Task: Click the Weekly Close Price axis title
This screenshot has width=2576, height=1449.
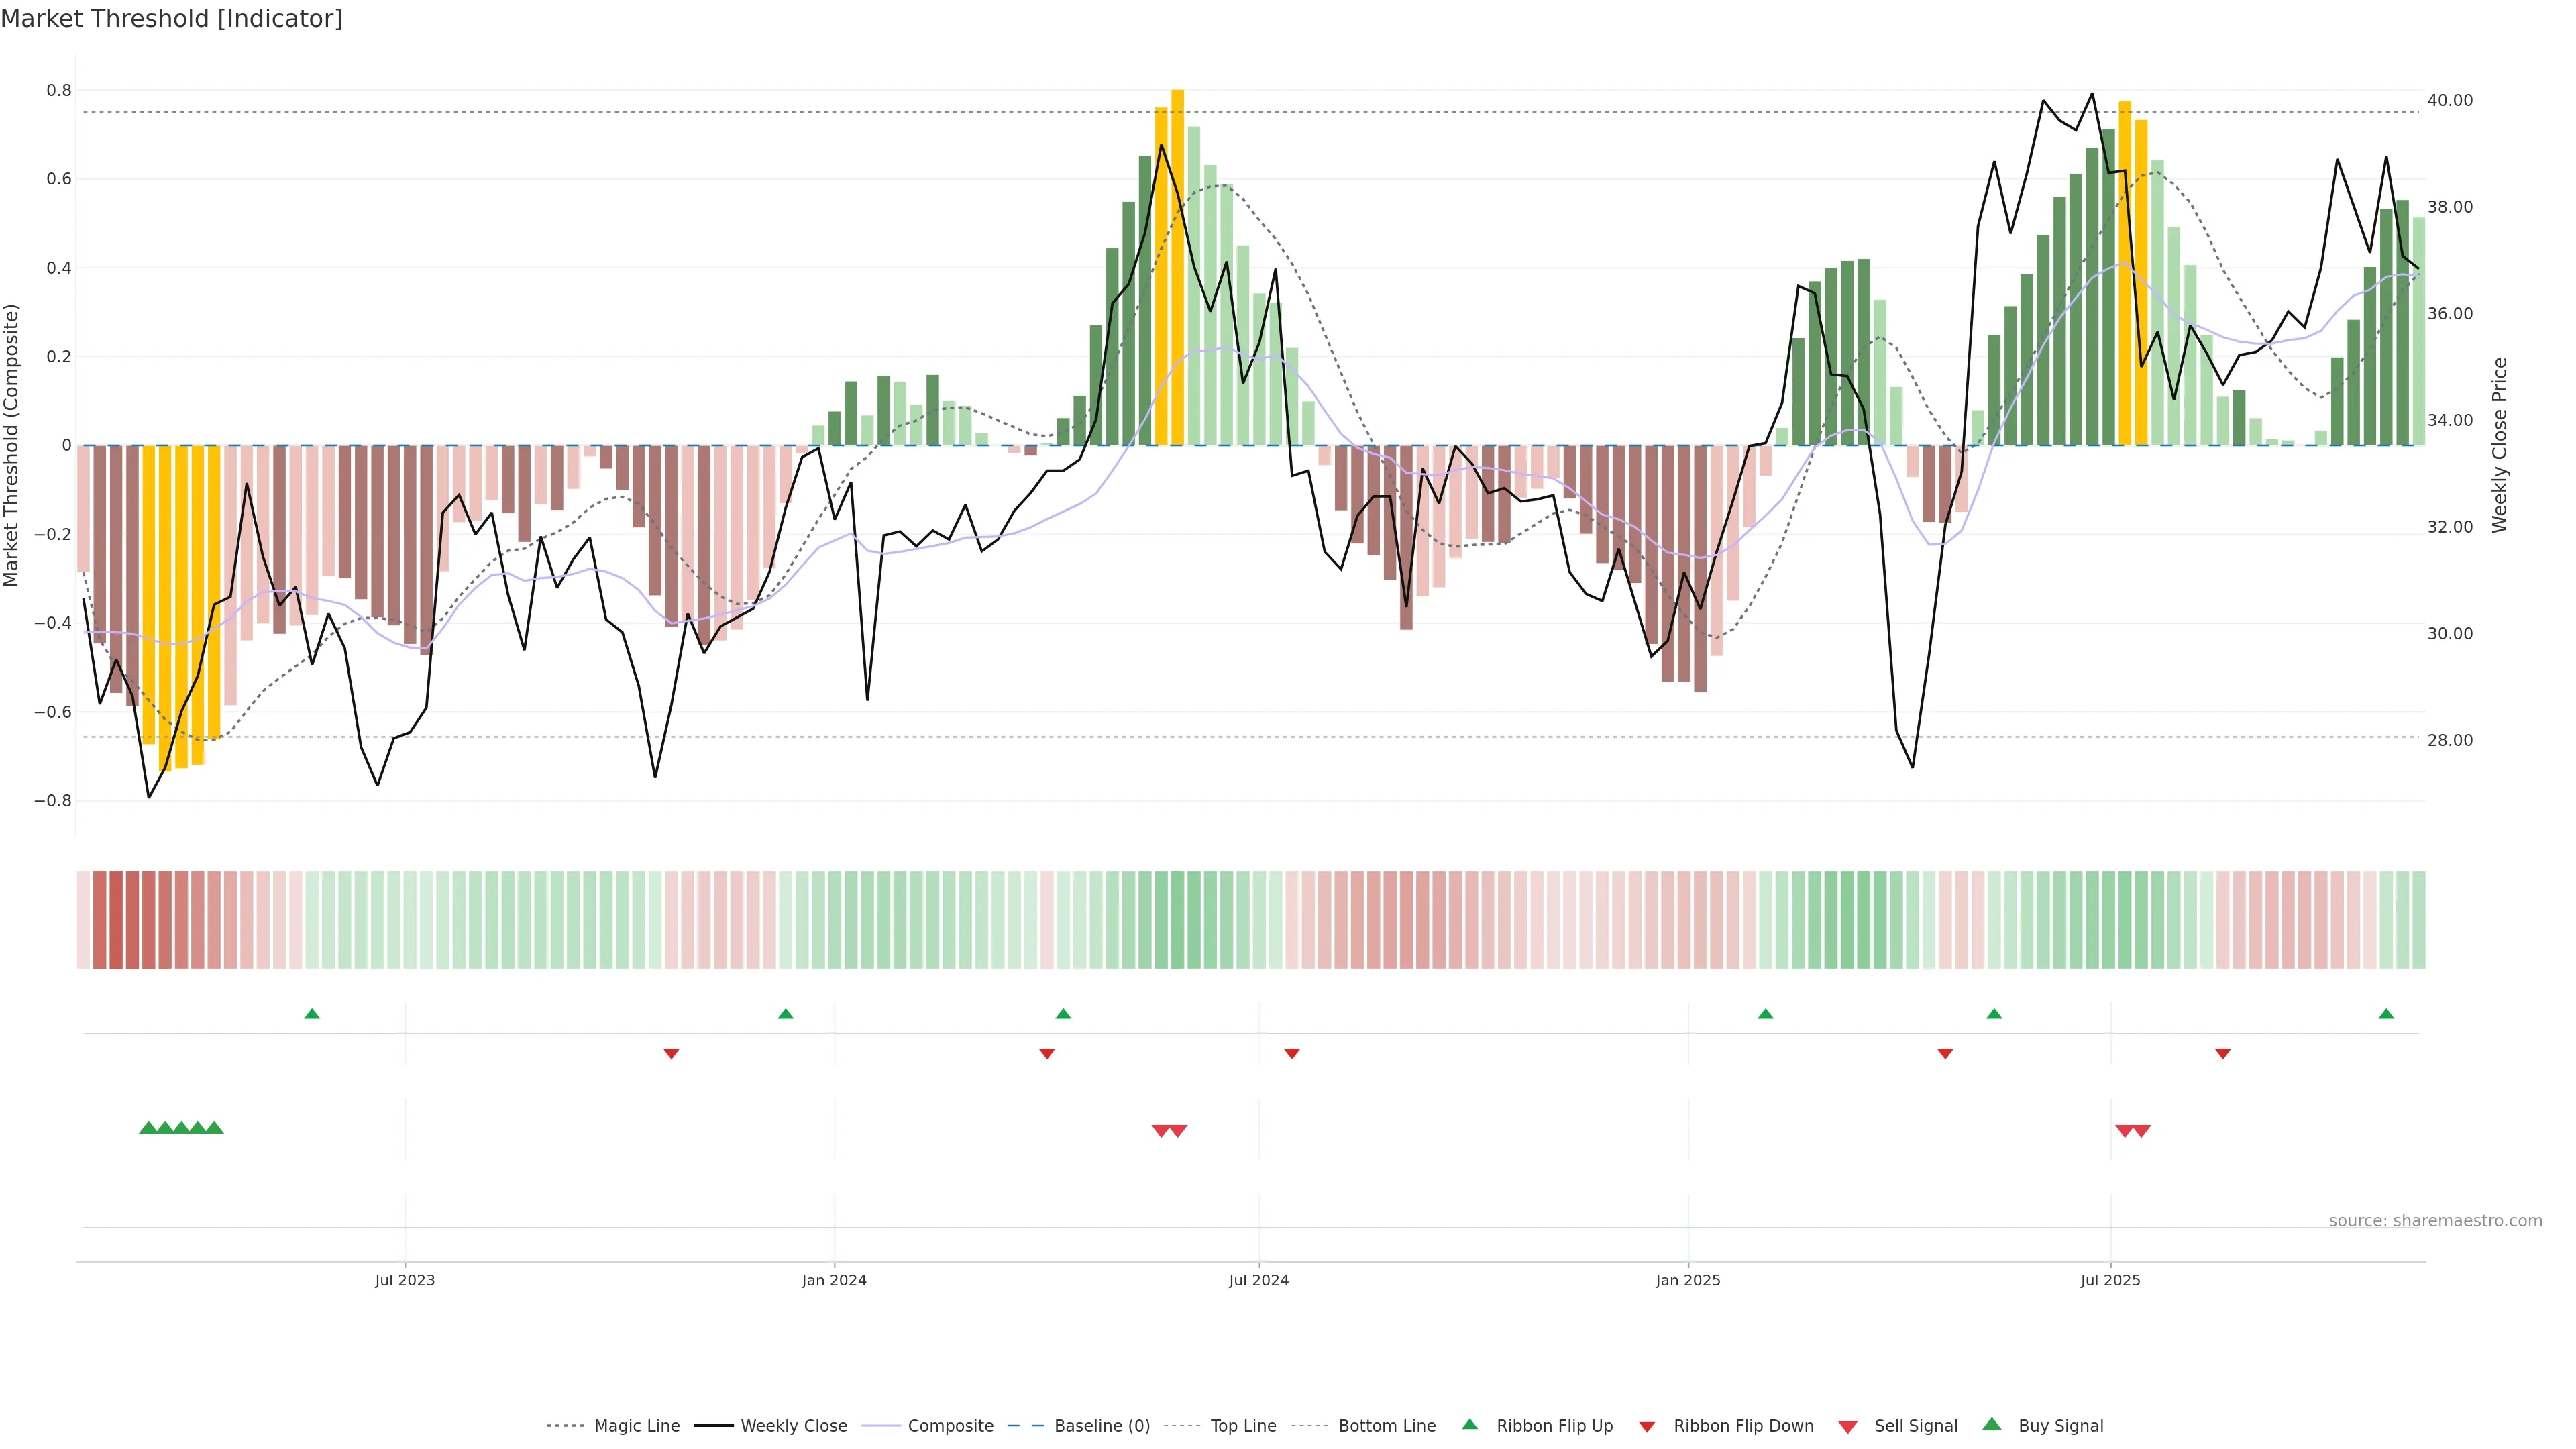Action: pyautogui.click(x=2499, y=445)
